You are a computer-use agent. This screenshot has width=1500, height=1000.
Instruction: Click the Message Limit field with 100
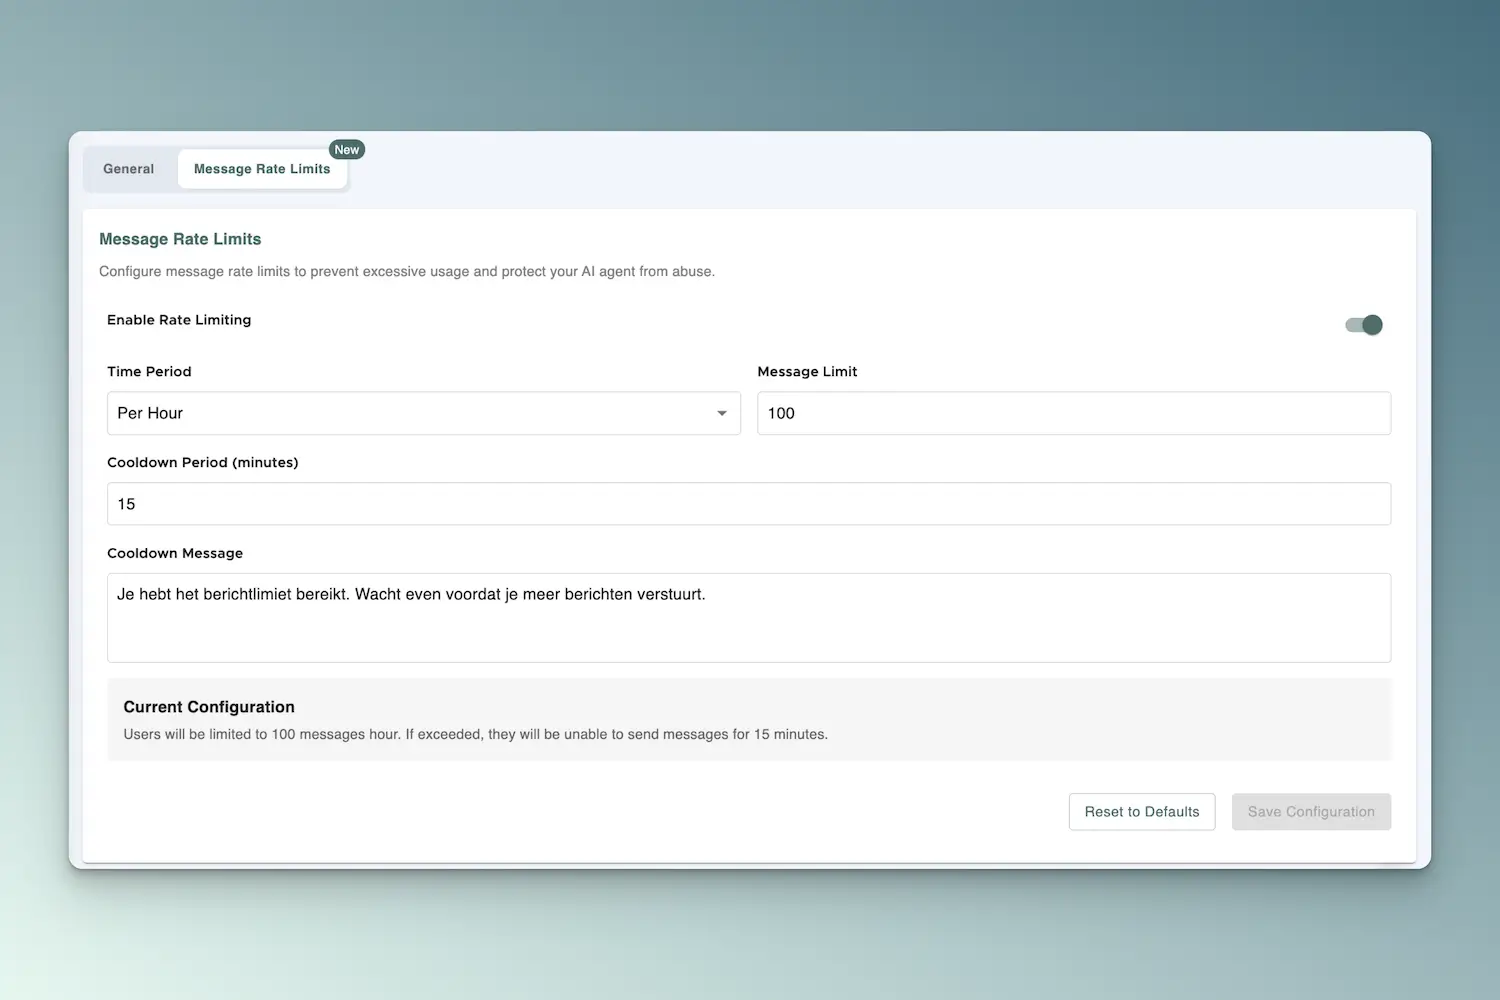pyautogui.click(x=1074, y=413)
